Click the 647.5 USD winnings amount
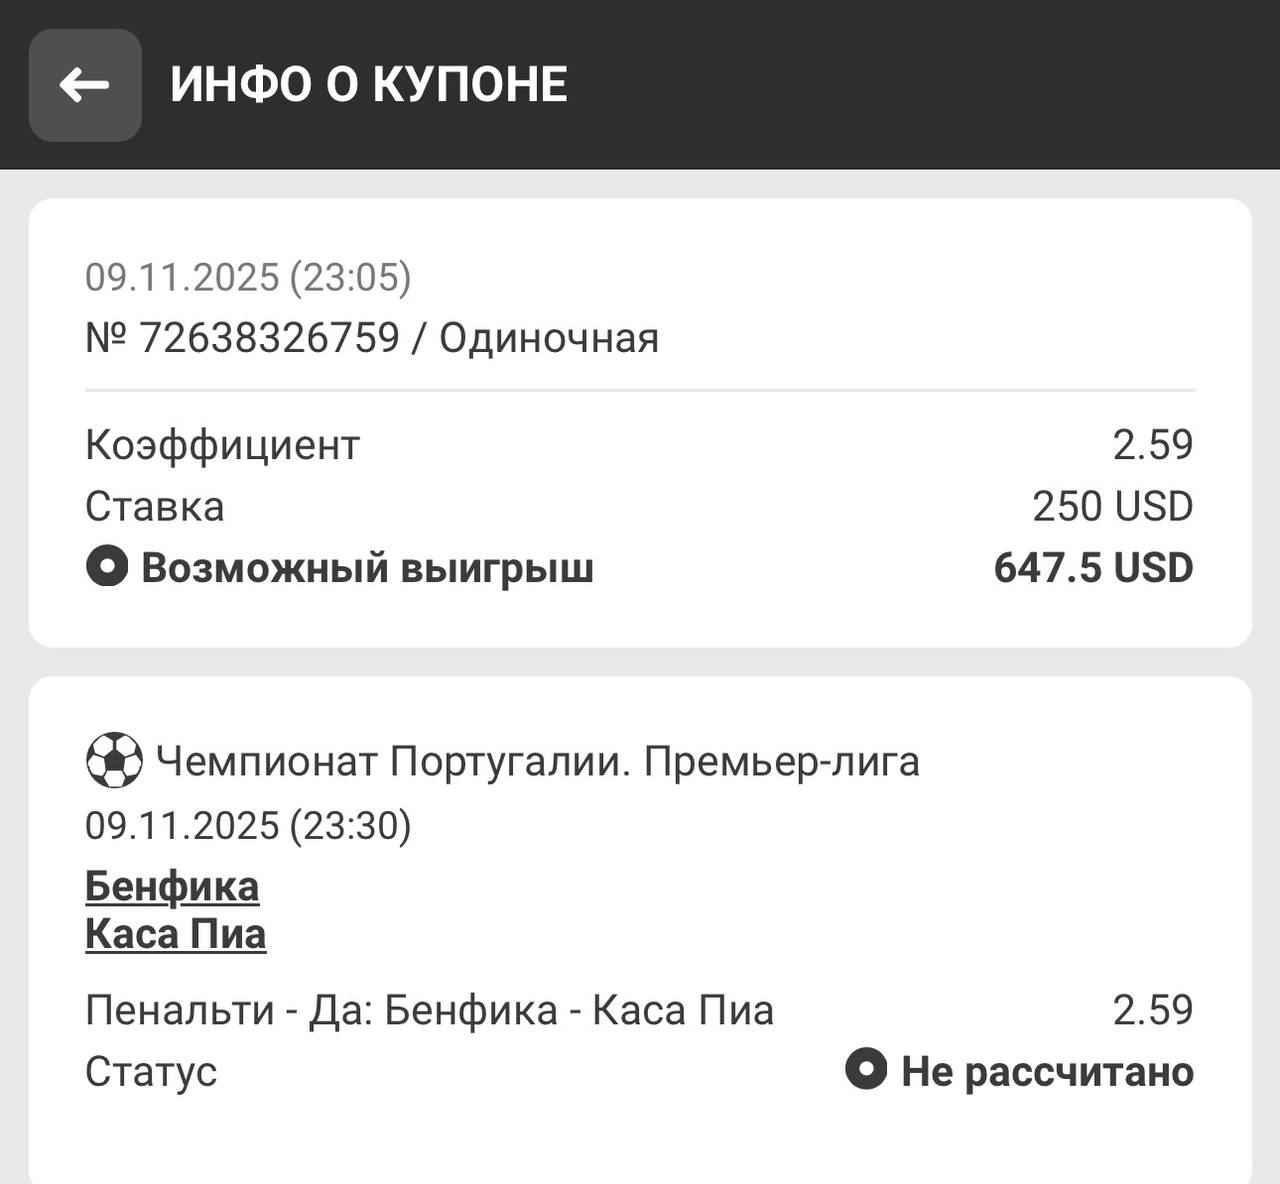Screen dimensions: 1280x1184 click(x=1093, y=568)
